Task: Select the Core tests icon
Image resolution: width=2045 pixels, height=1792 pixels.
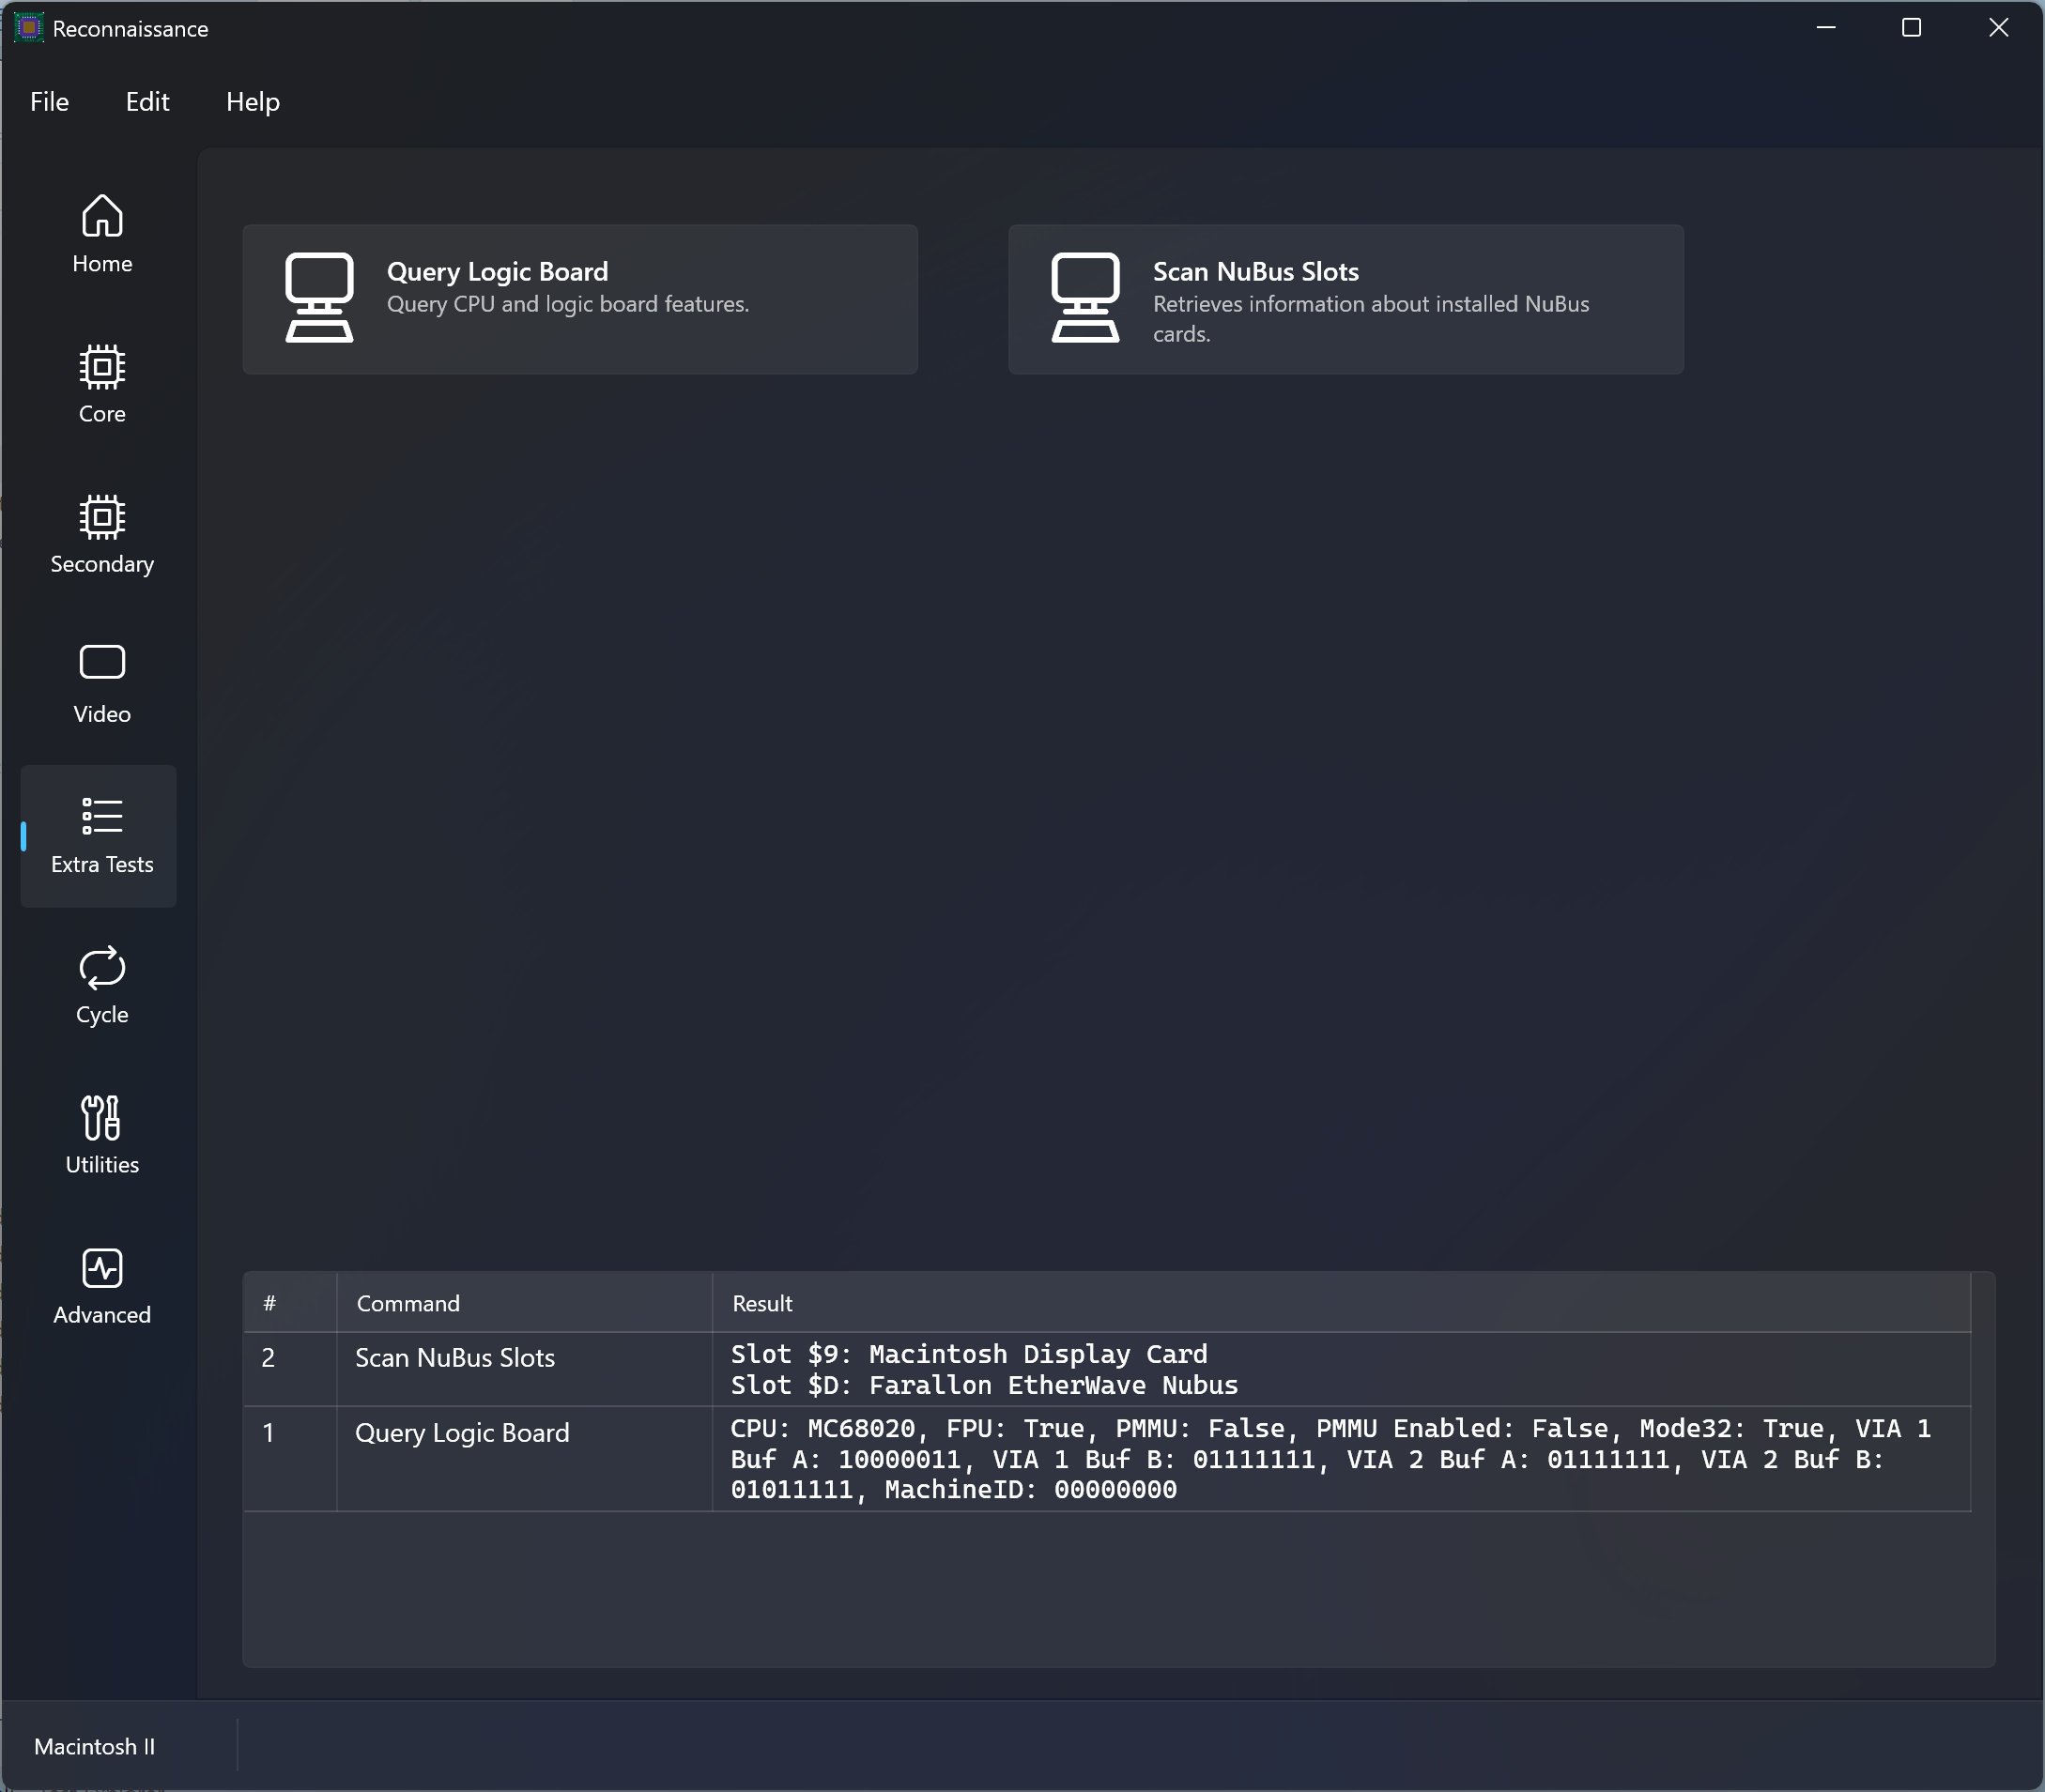Action: click(x=101, y=367)
